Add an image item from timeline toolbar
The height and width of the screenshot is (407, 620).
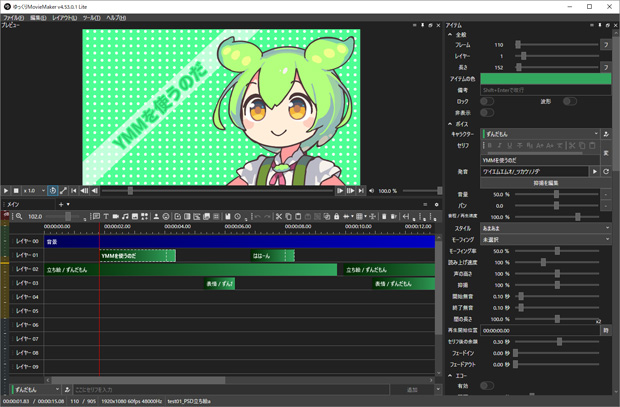135,216
